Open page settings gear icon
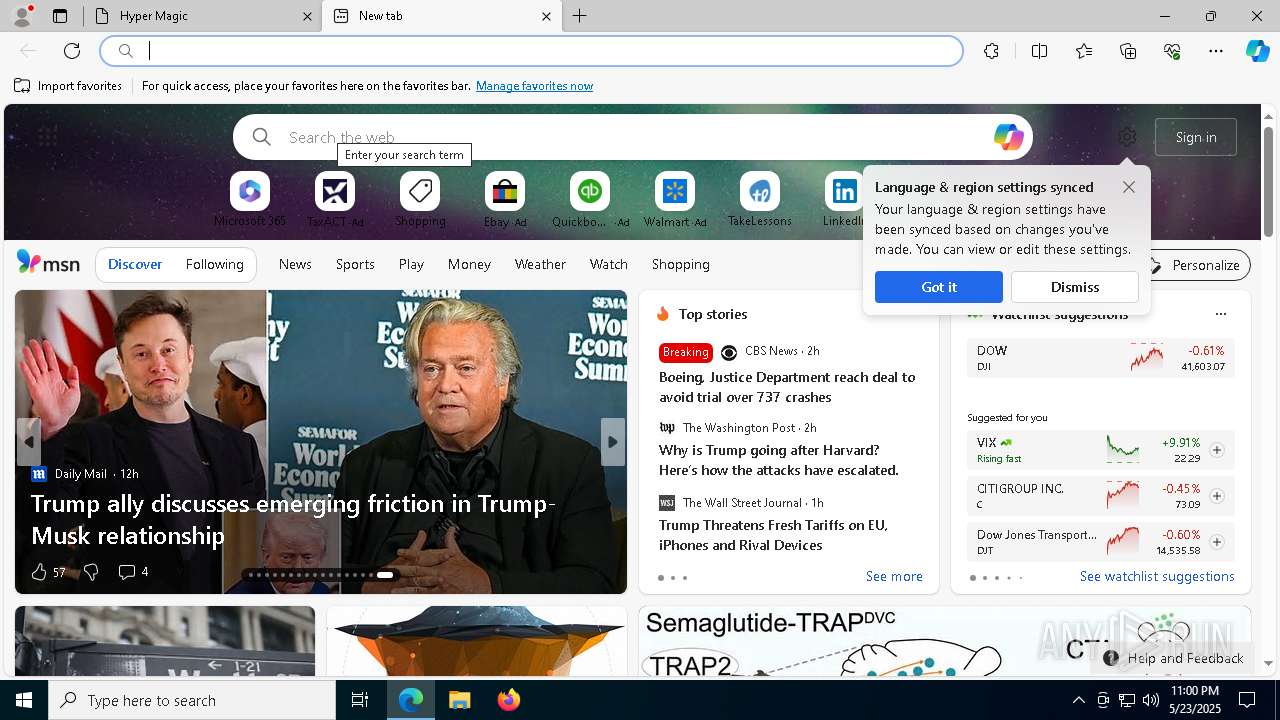 pyautogui.click(x=1127, y=137)
